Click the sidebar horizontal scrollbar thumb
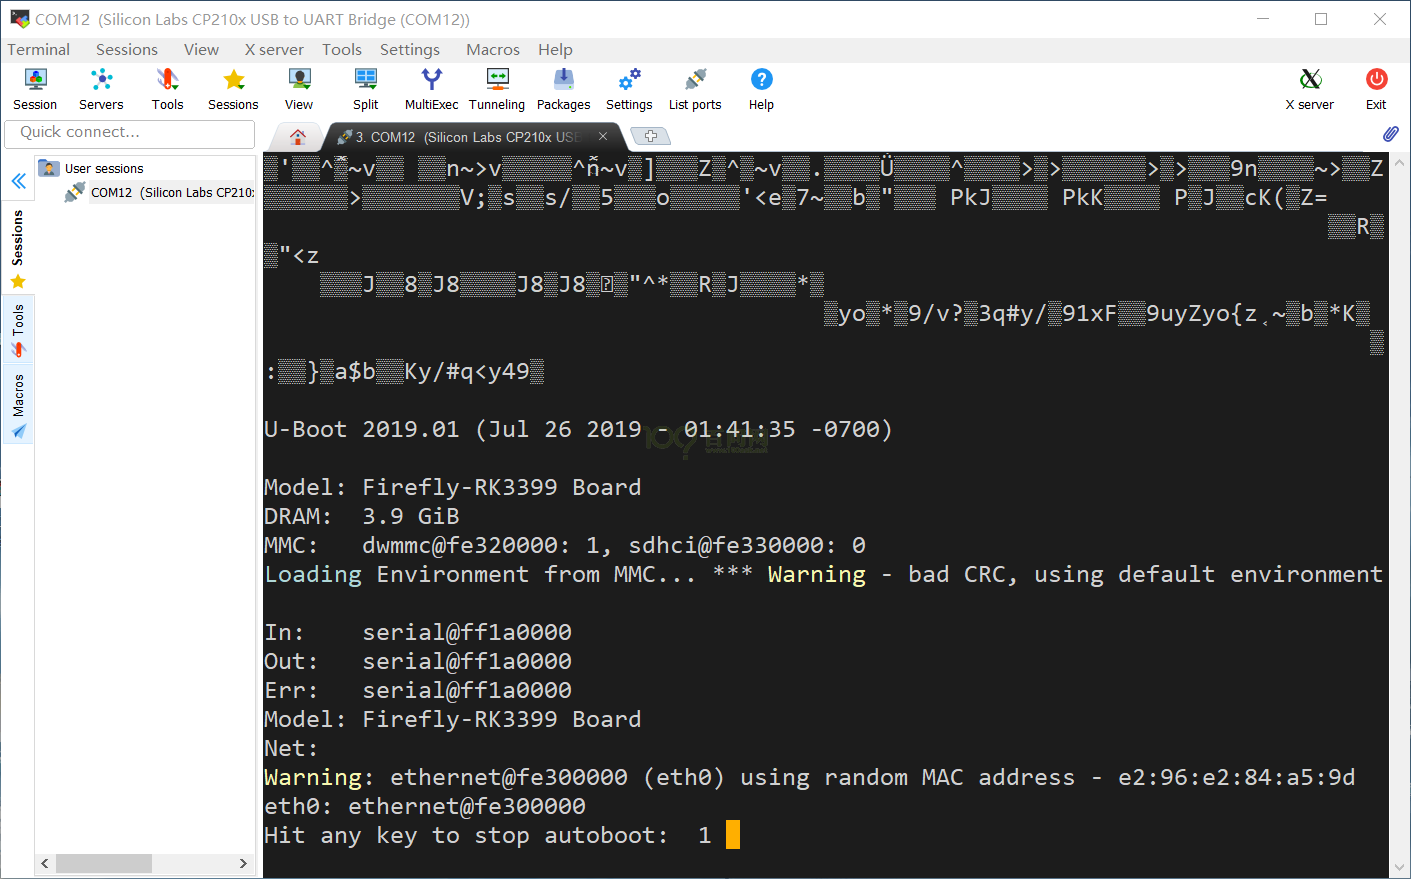The height and width of the screenshot is (879, 1411). point(104,863)
